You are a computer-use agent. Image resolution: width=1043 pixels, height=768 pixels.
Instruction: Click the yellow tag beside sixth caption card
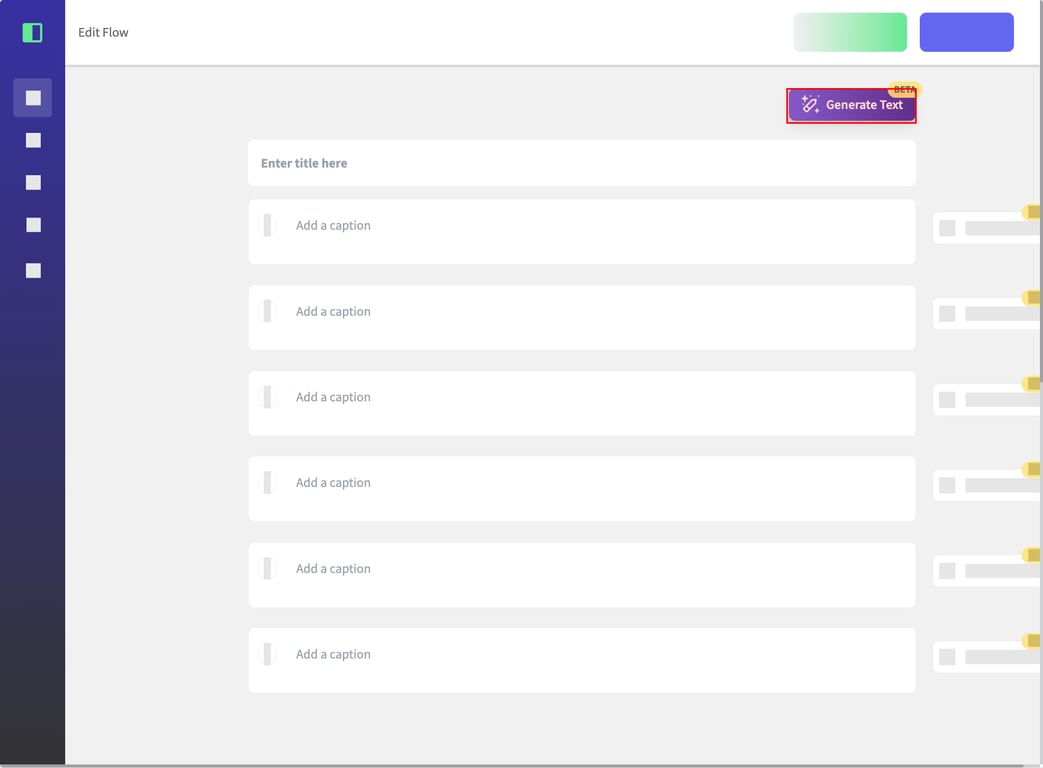[1031, 641]
